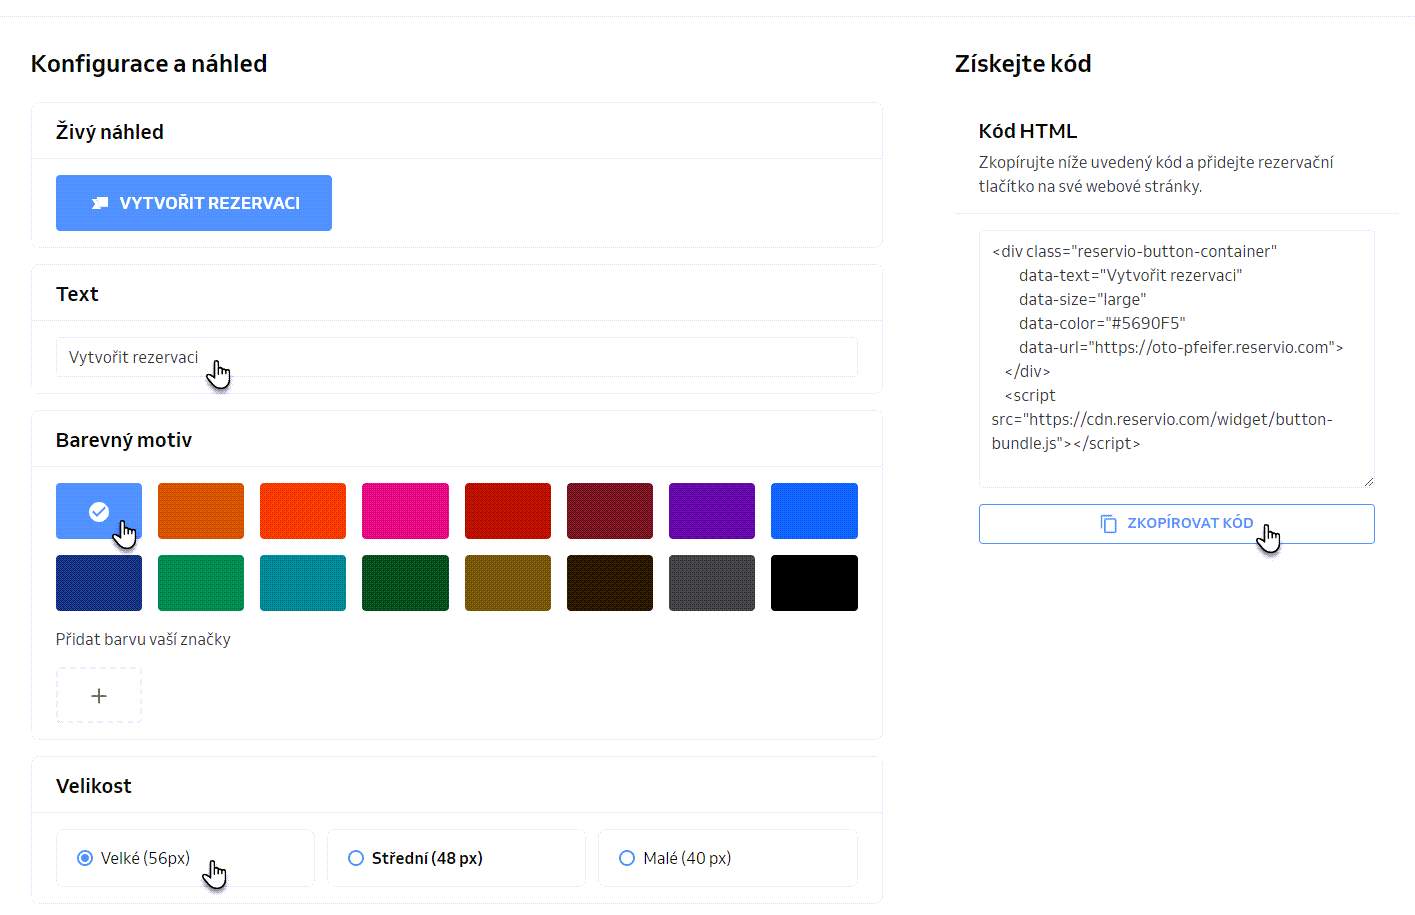Click the 'Barevný motiv' heading
This screenshot has width=1415, height=915.
click(x=124, y=440)
